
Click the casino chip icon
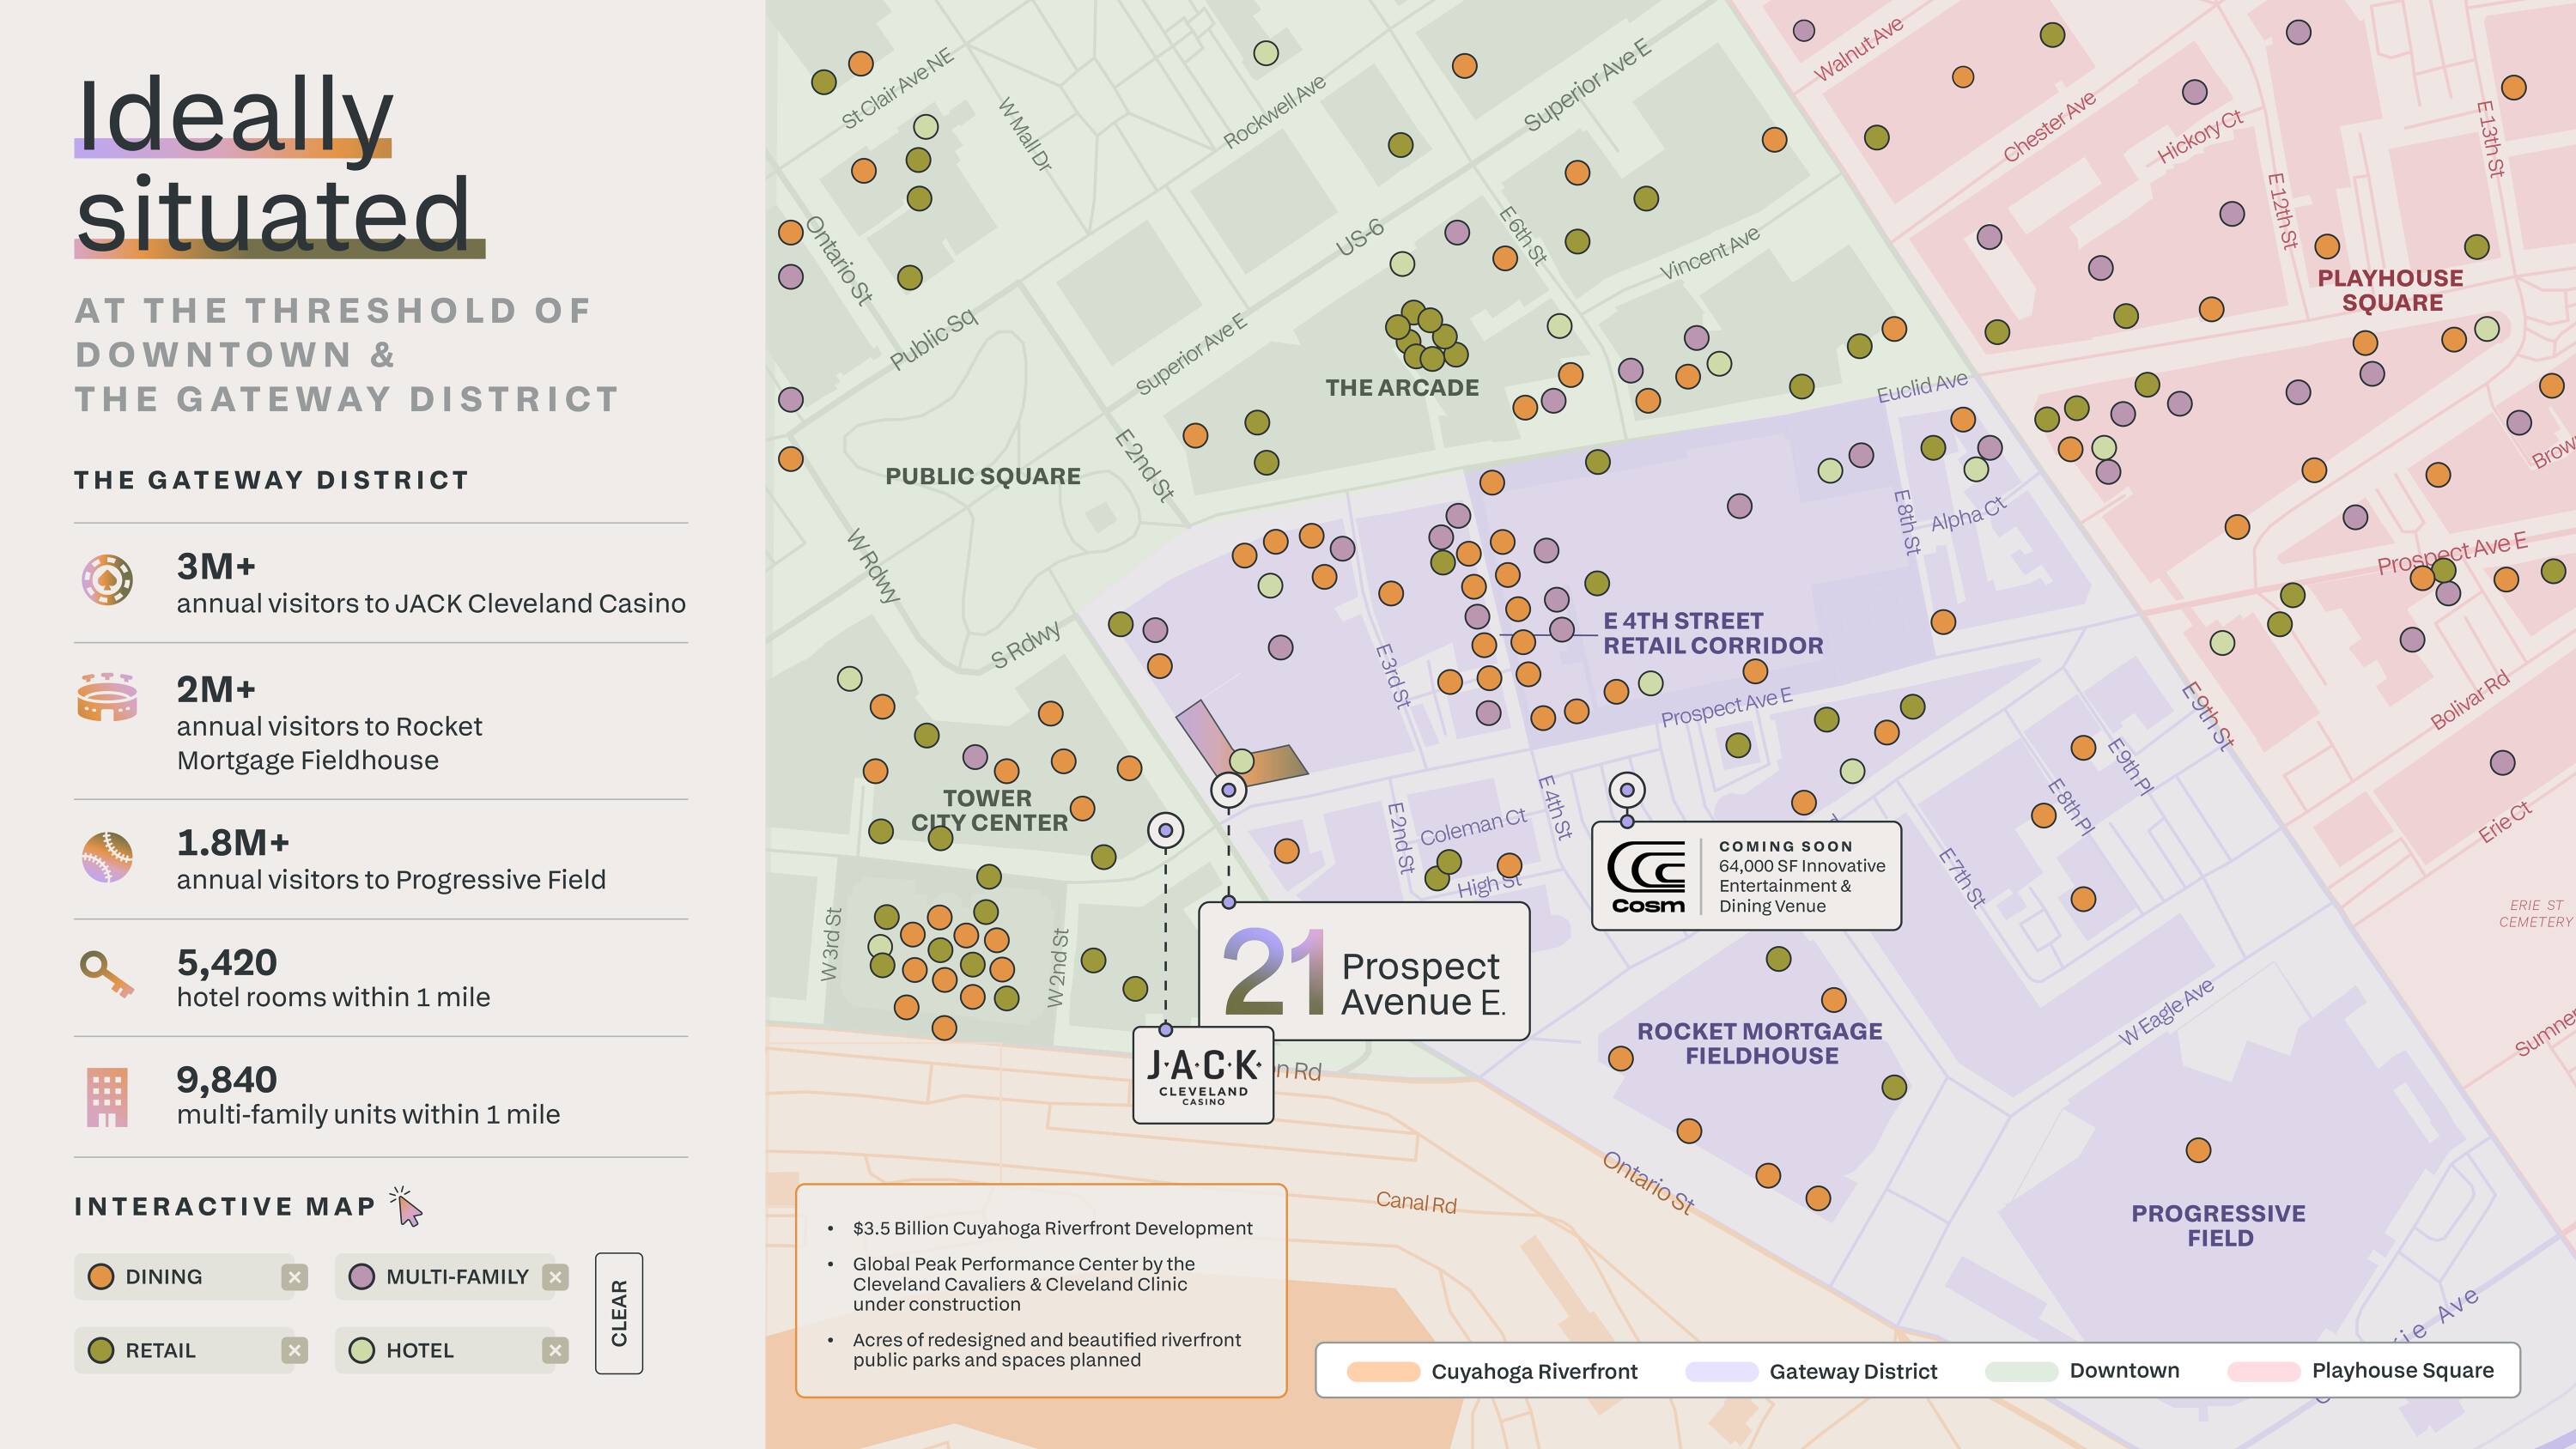(x=107, y=579)
